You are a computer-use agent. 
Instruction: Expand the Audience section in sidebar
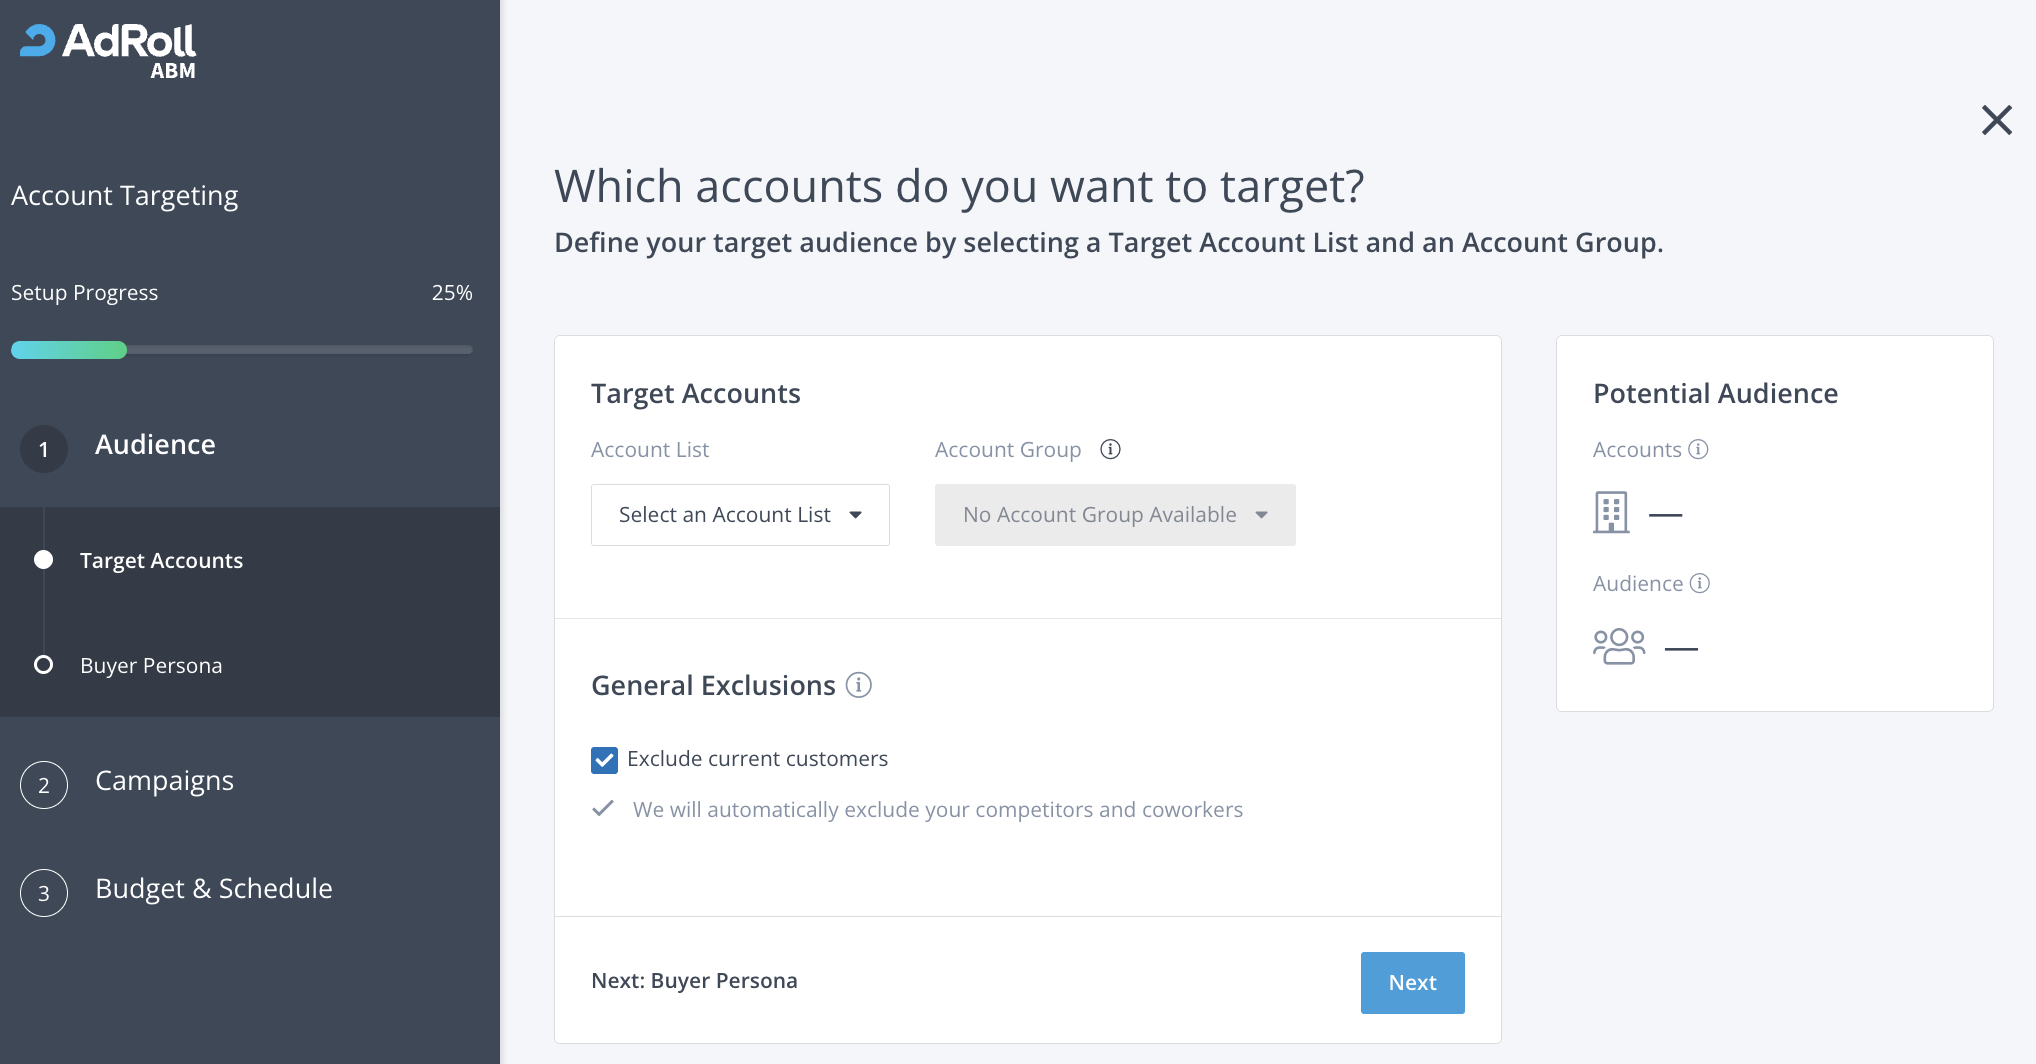pos(155,445)
